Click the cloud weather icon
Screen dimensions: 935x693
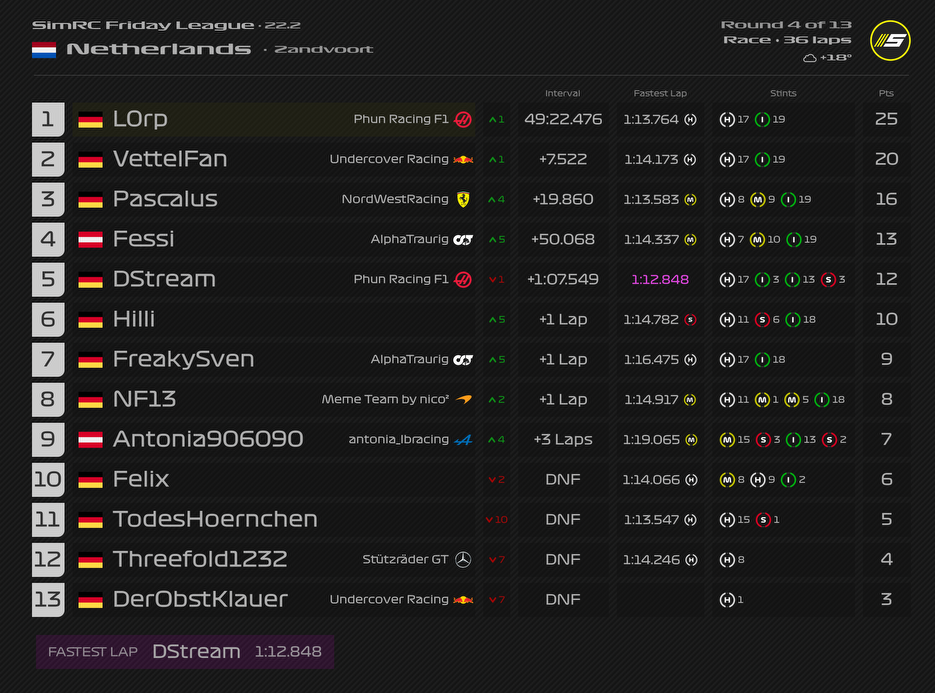click(x=809, y=58)
